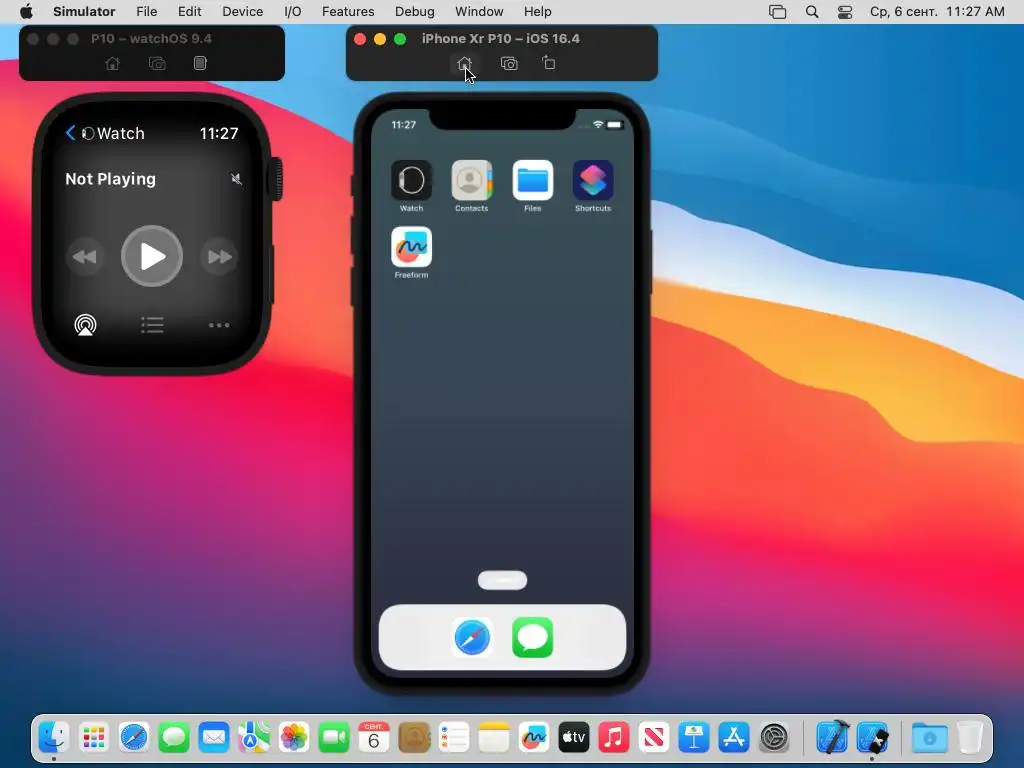Tap the fast-forward button on the watch
The image size is (1024, 768).
click(219, 257)
